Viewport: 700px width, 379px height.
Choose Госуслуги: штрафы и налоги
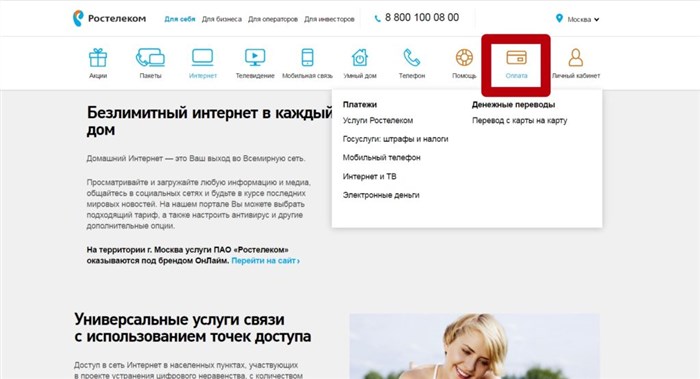(x=396, y=139)
